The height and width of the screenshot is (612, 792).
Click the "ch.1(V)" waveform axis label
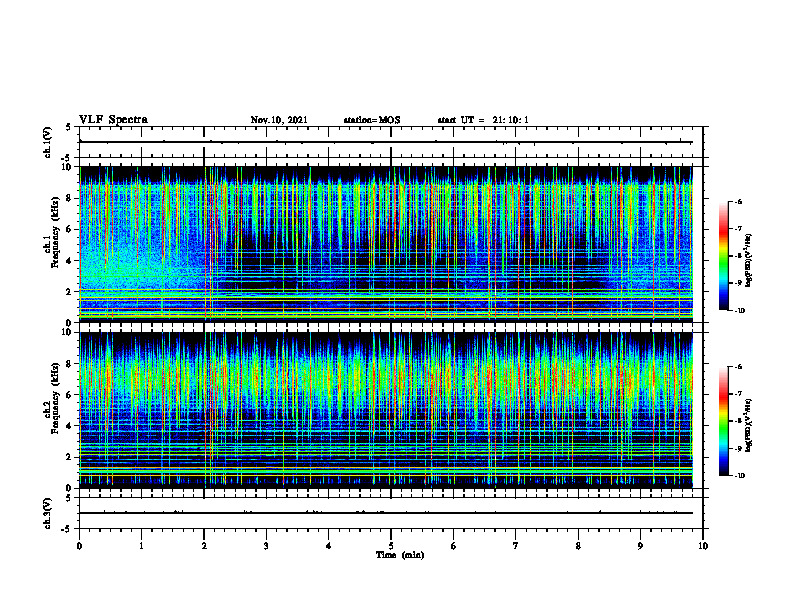(48, 142)
